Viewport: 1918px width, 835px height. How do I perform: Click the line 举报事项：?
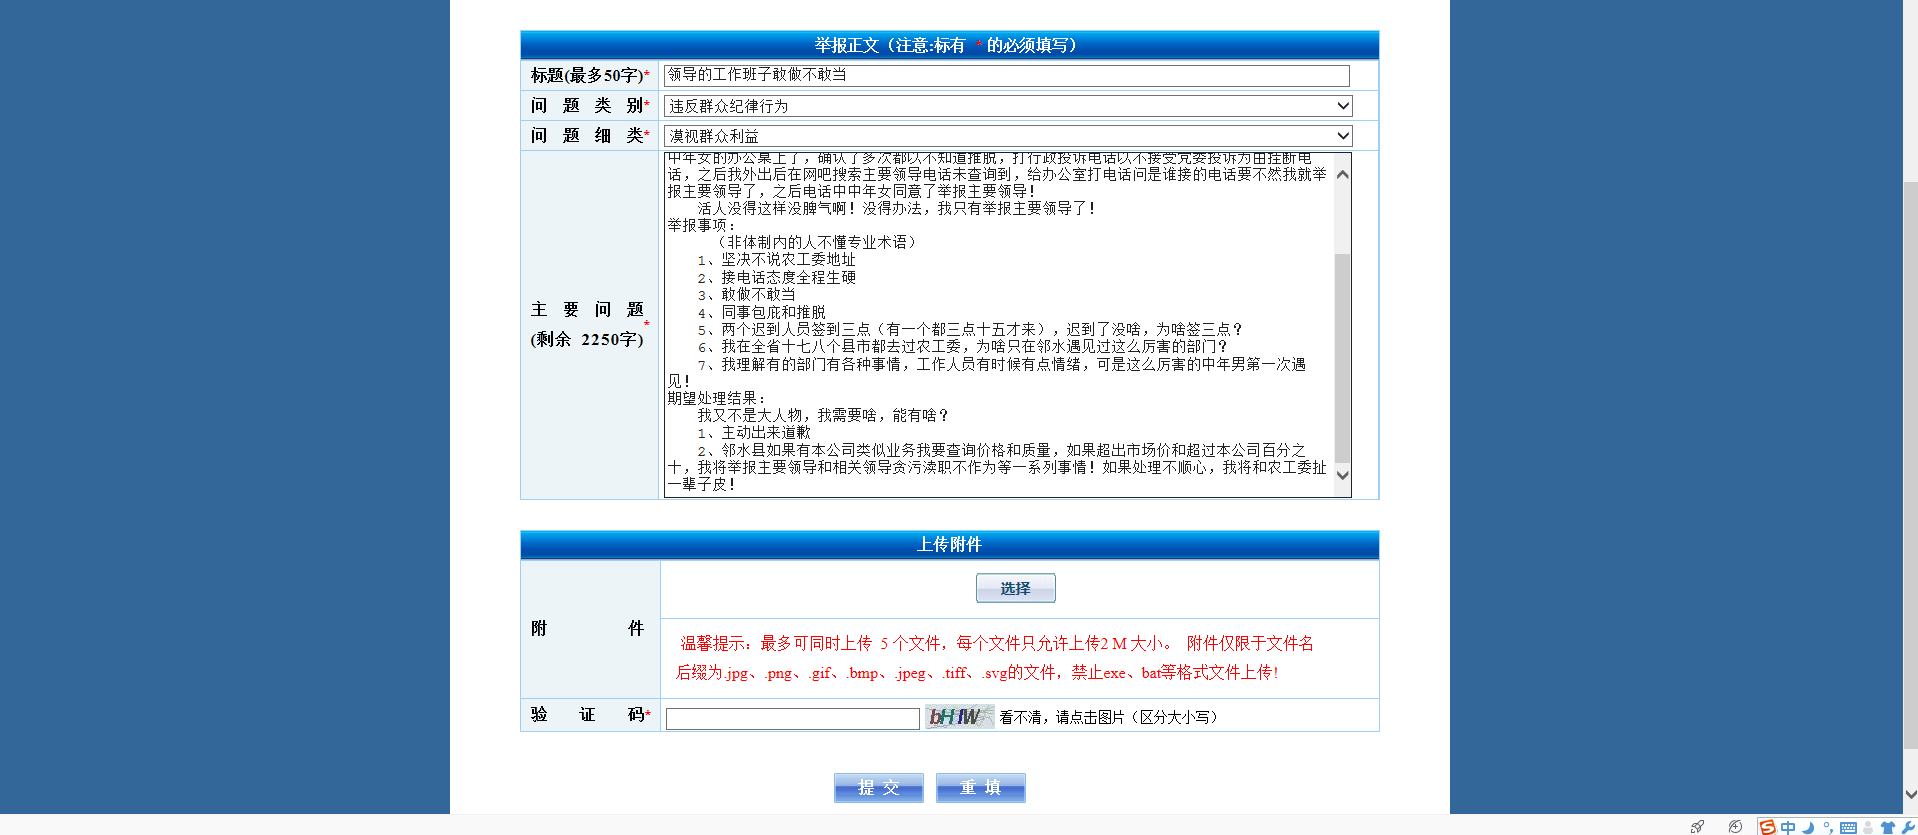pos(701,225)
